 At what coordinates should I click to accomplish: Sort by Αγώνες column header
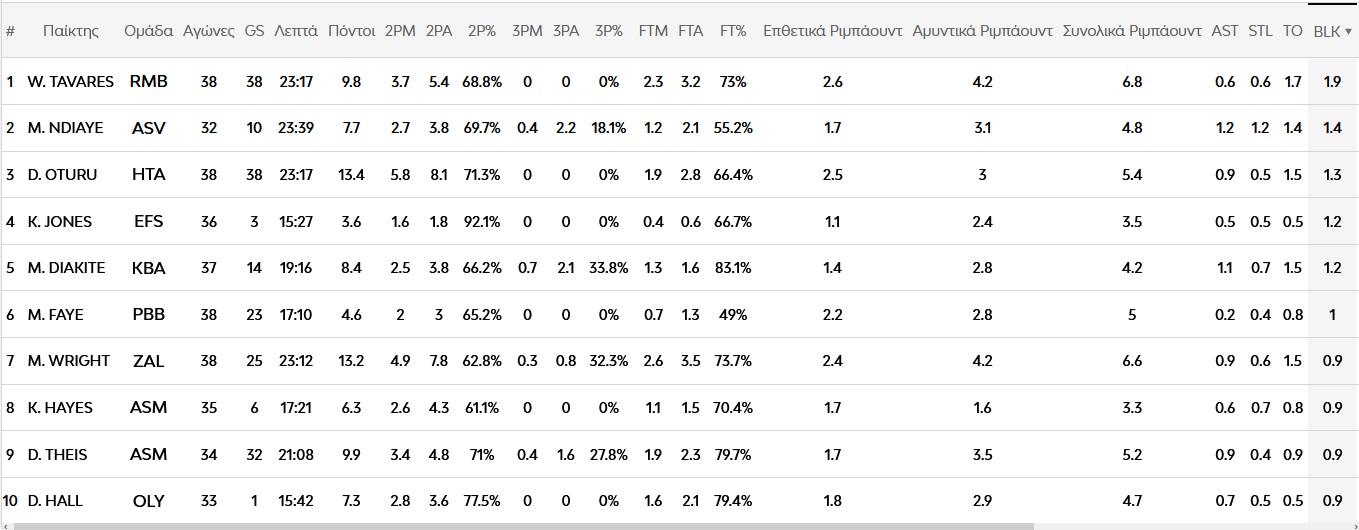click(x=208, y=31)
